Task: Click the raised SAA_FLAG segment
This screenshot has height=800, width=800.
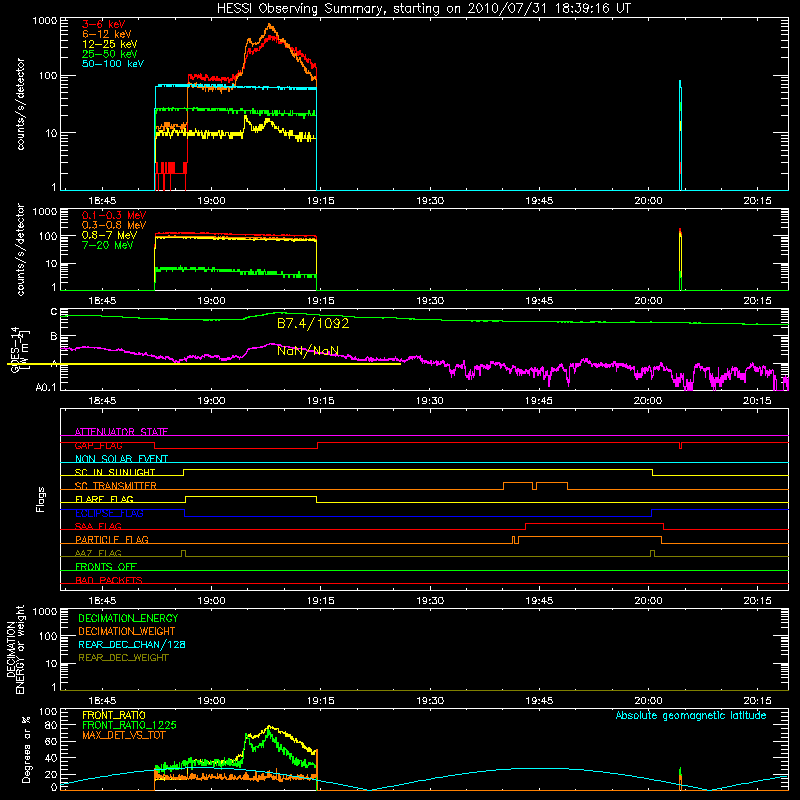Action: tap(594, 523)
